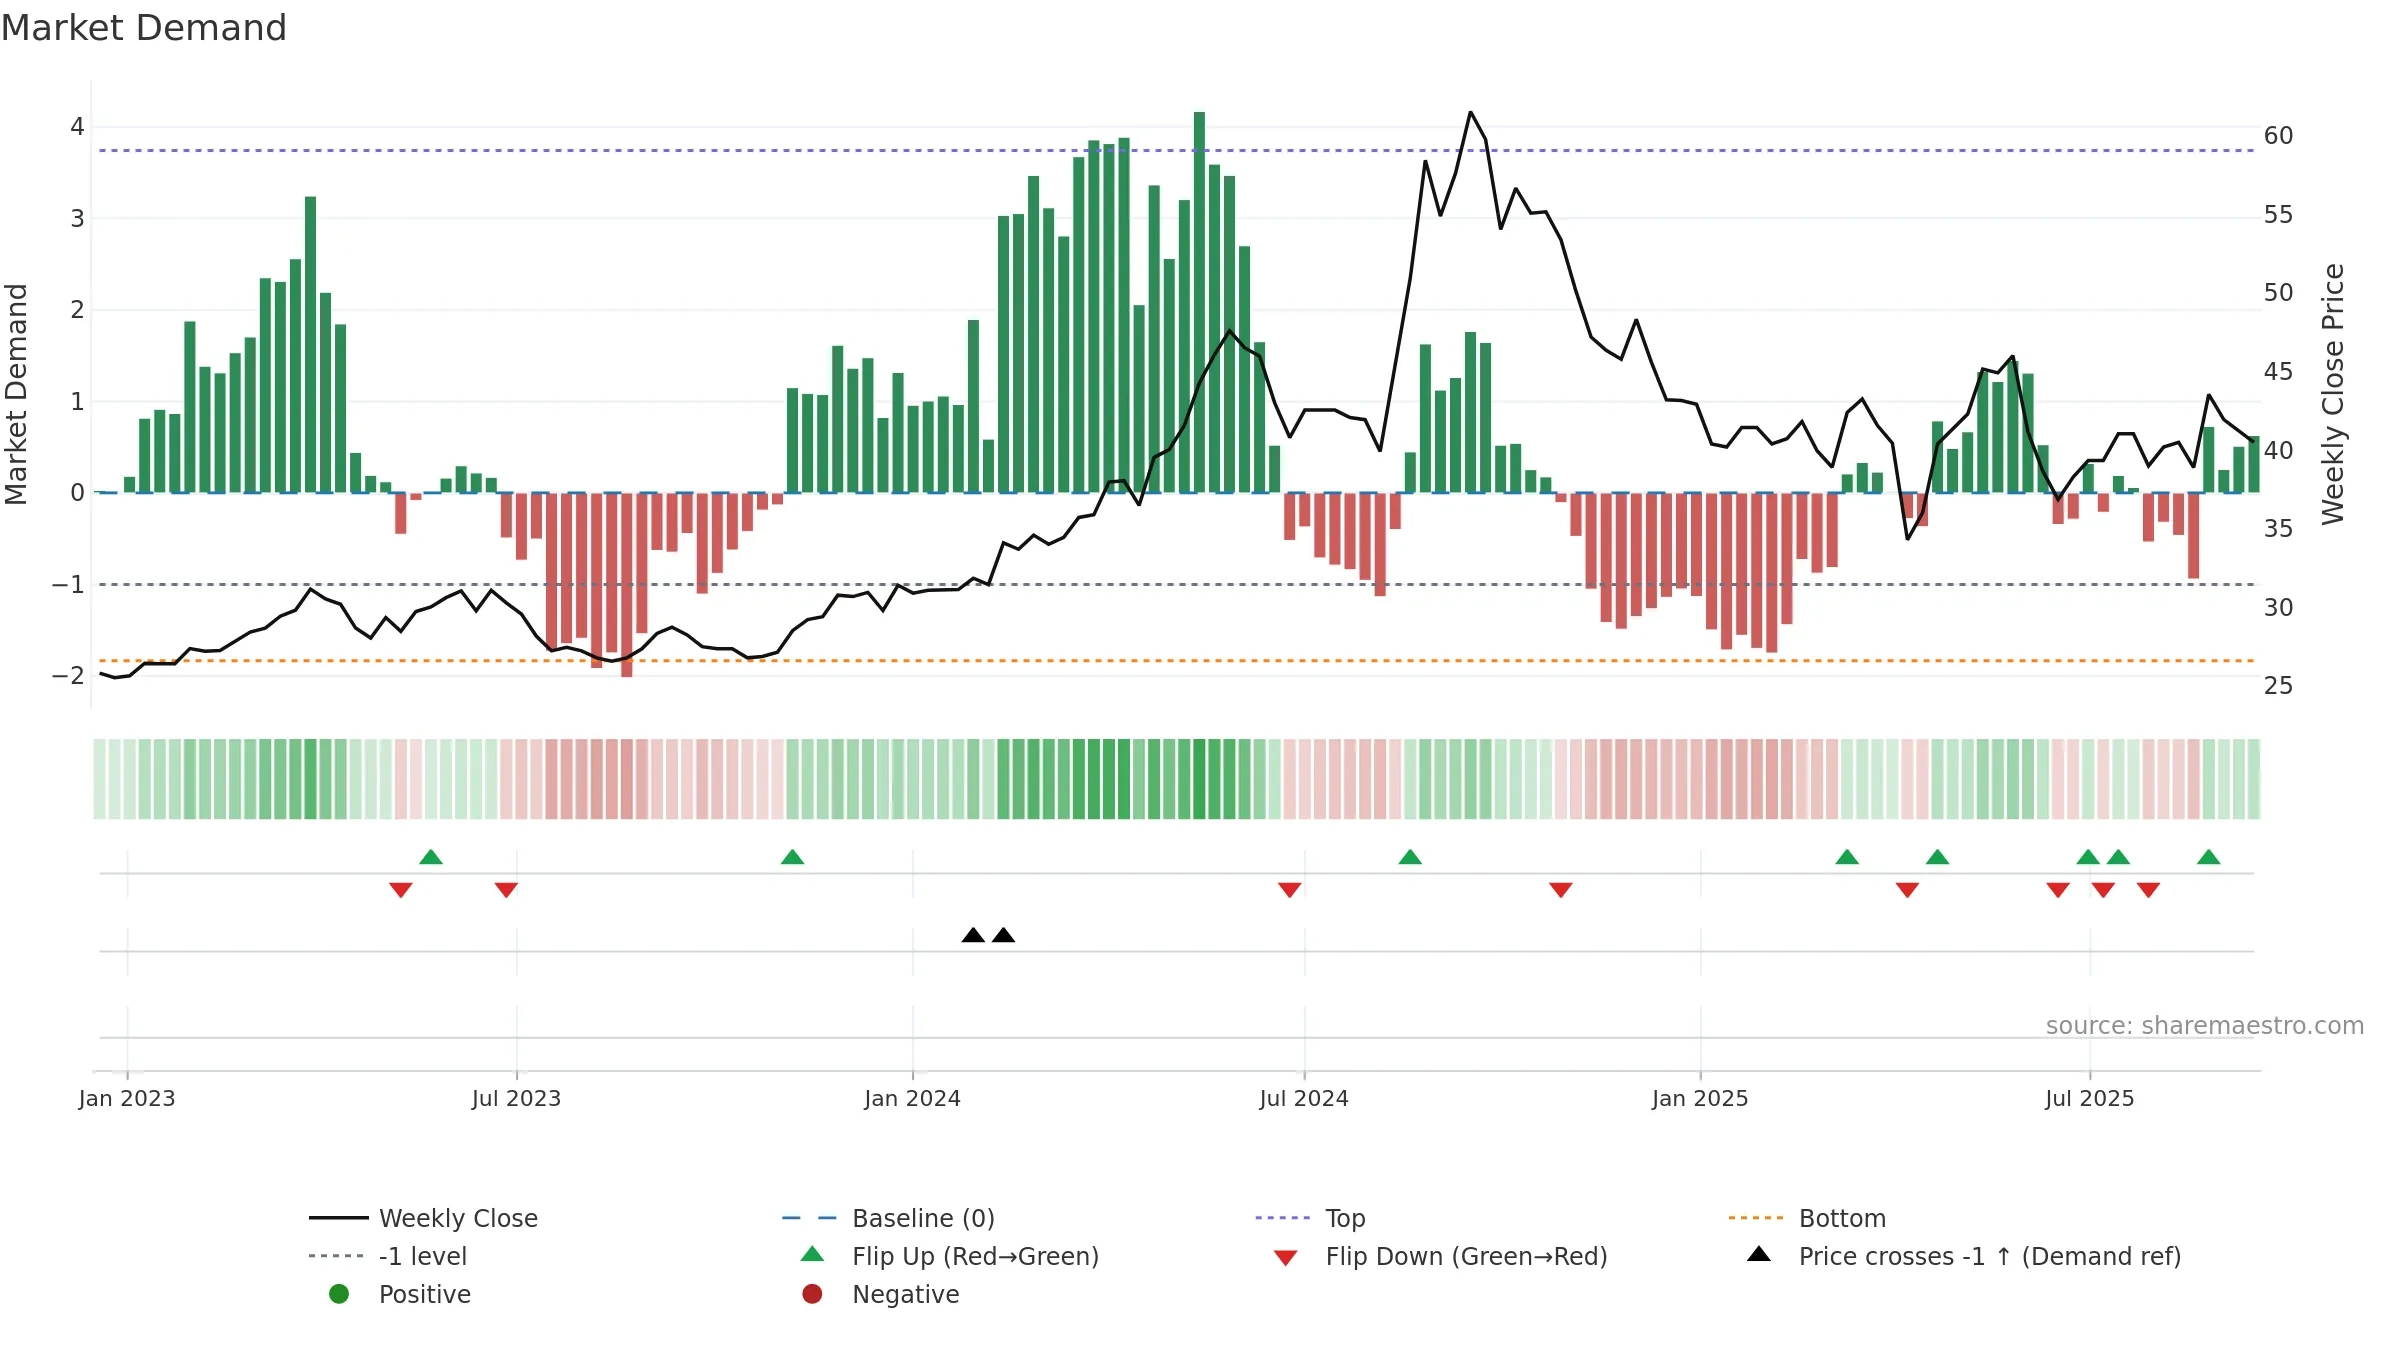2400x1350 pixels.
Task: Open the source: sharemaestro.com text
Action: (2205, 1025)
